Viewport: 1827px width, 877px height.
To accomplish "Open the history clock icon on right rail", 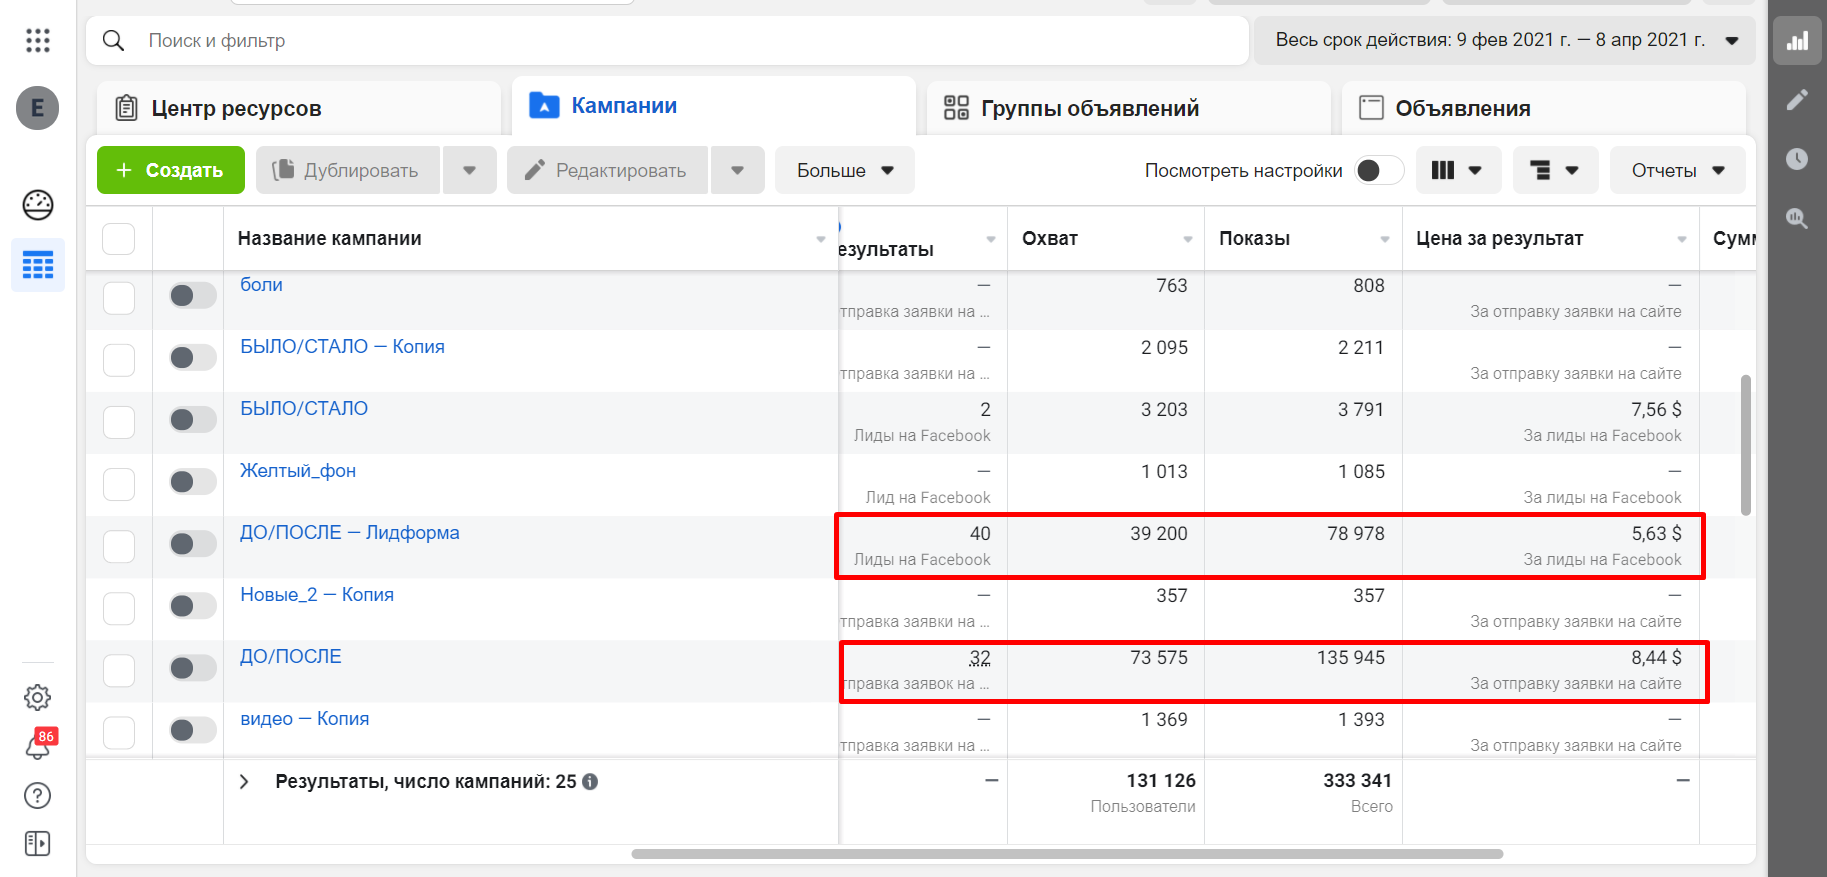I will (x=1798, y=159).
